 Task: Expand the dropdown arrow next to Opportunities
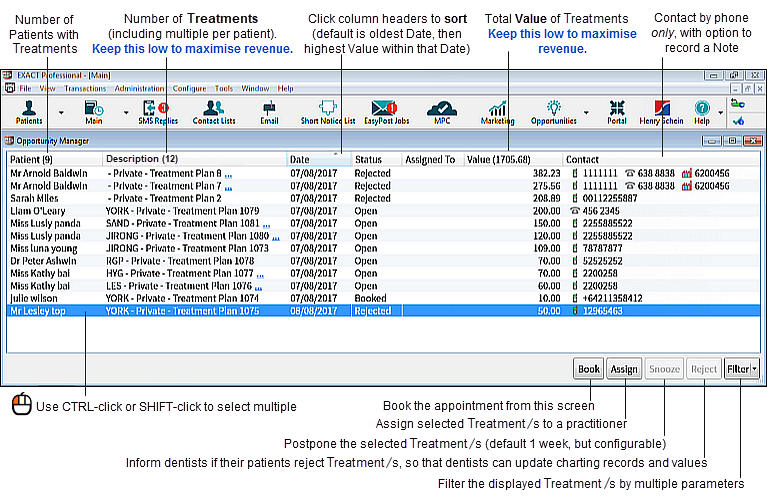click(x=586, y=113)
